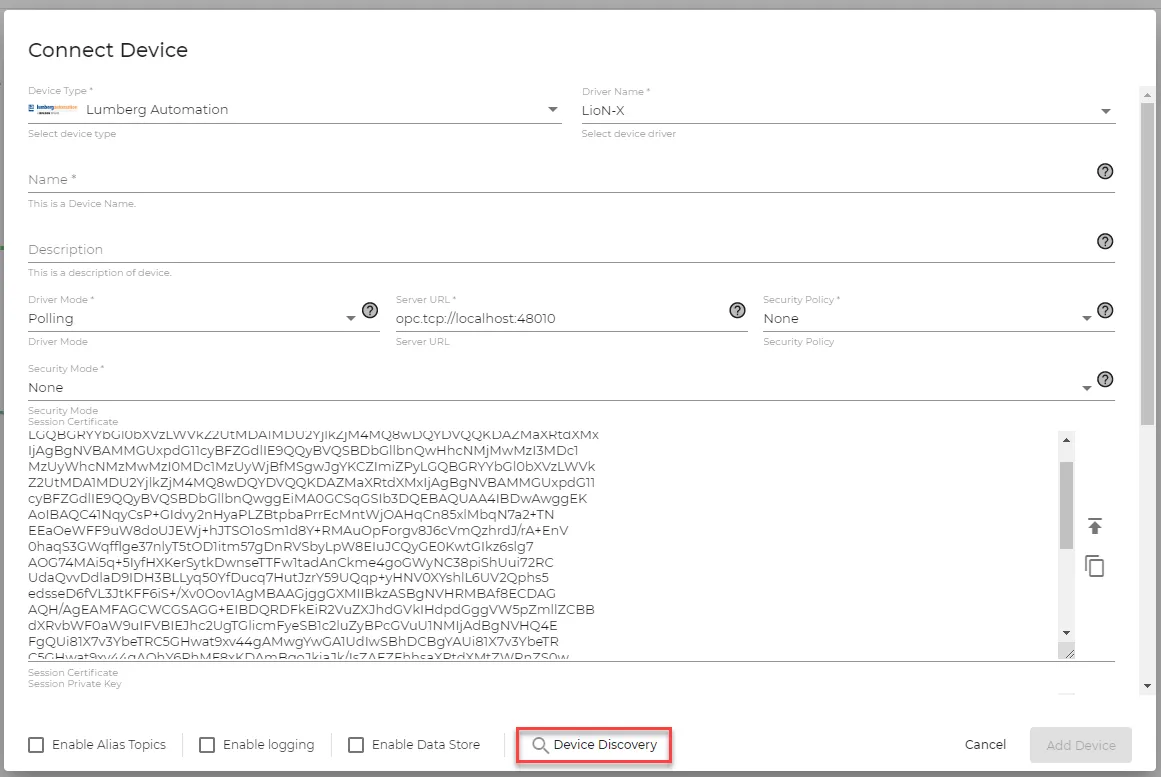The width and height of the screenshot is (1161, 777).
Task: Open the Driver Name dropdown
Action: [x=848, y=110]
